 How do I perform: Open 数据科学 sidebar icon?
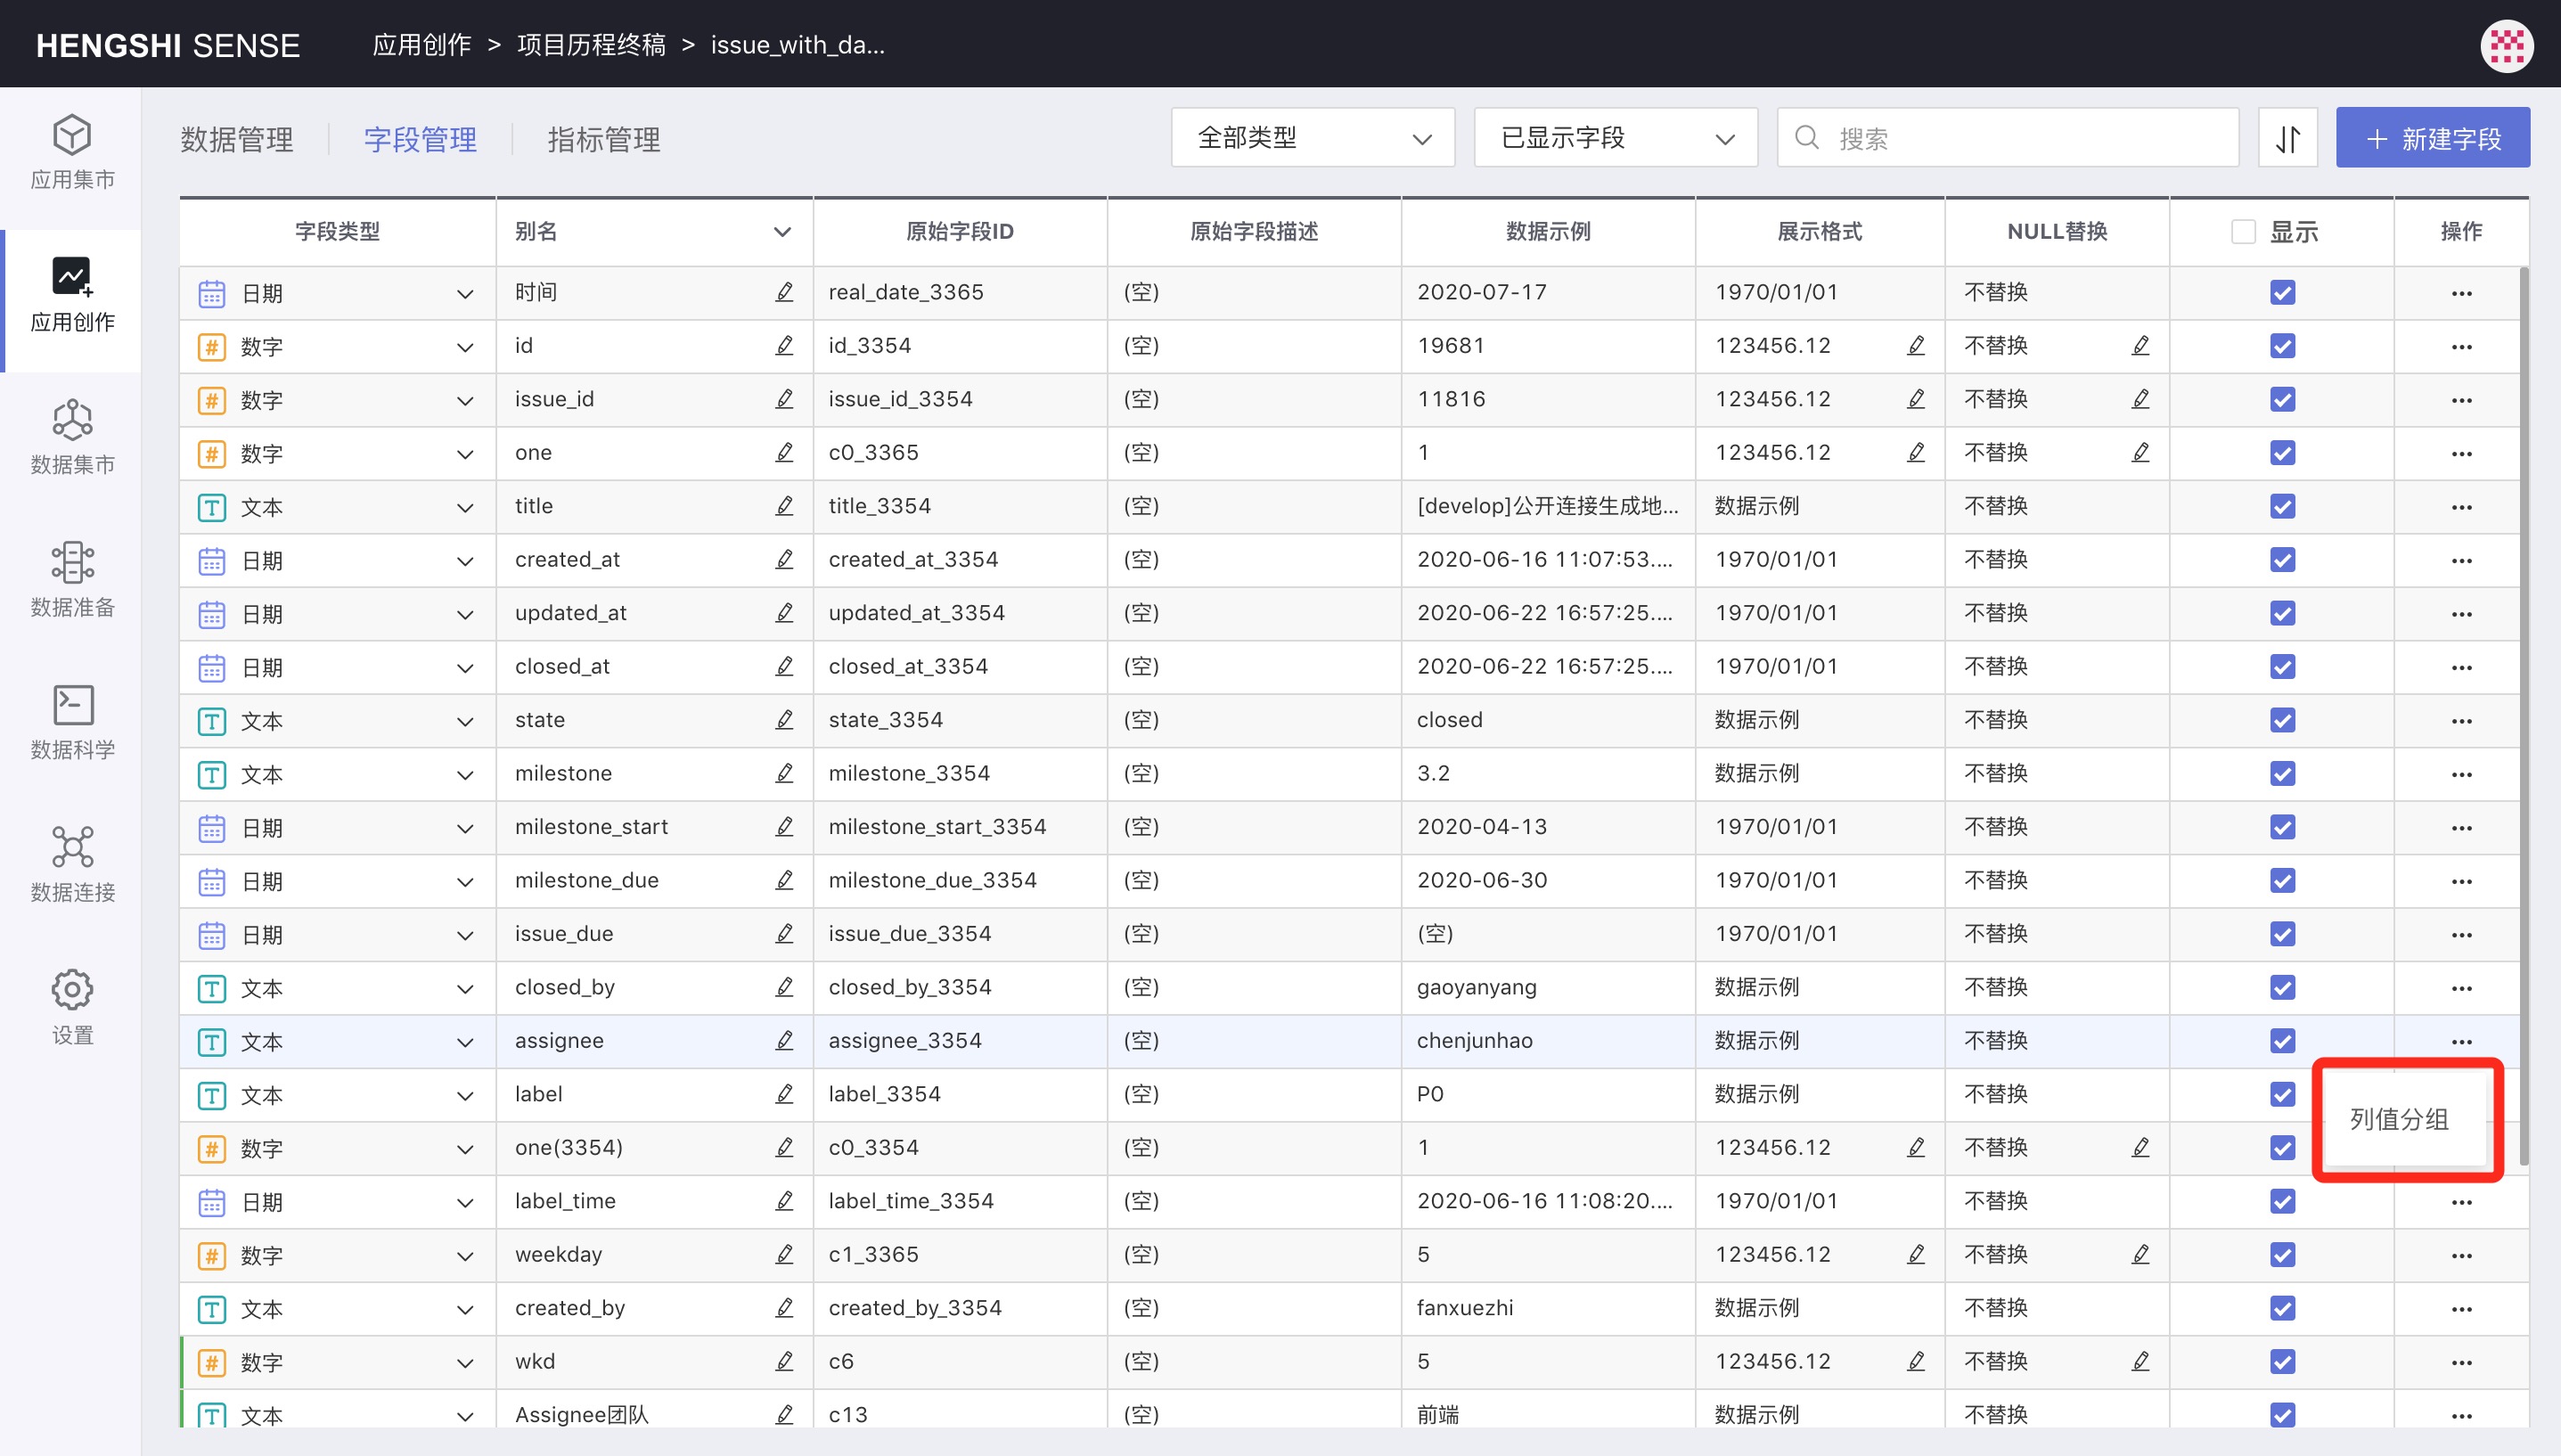coord(72,705)
